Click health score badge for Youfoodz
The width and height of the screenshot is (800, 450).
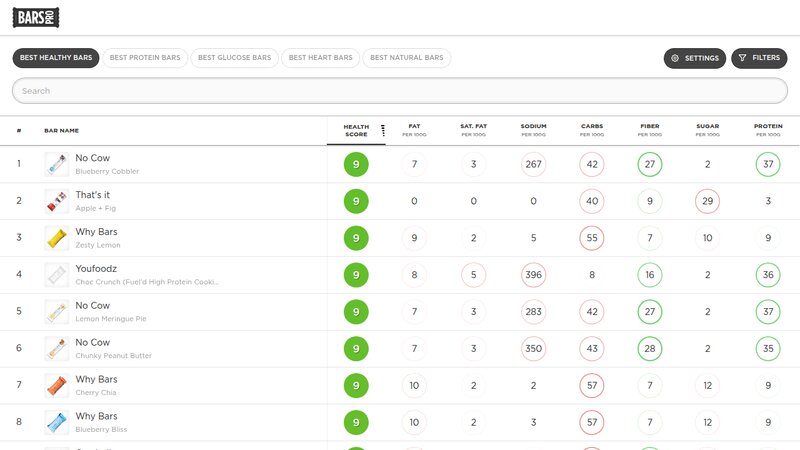click(x=356, y=275)
